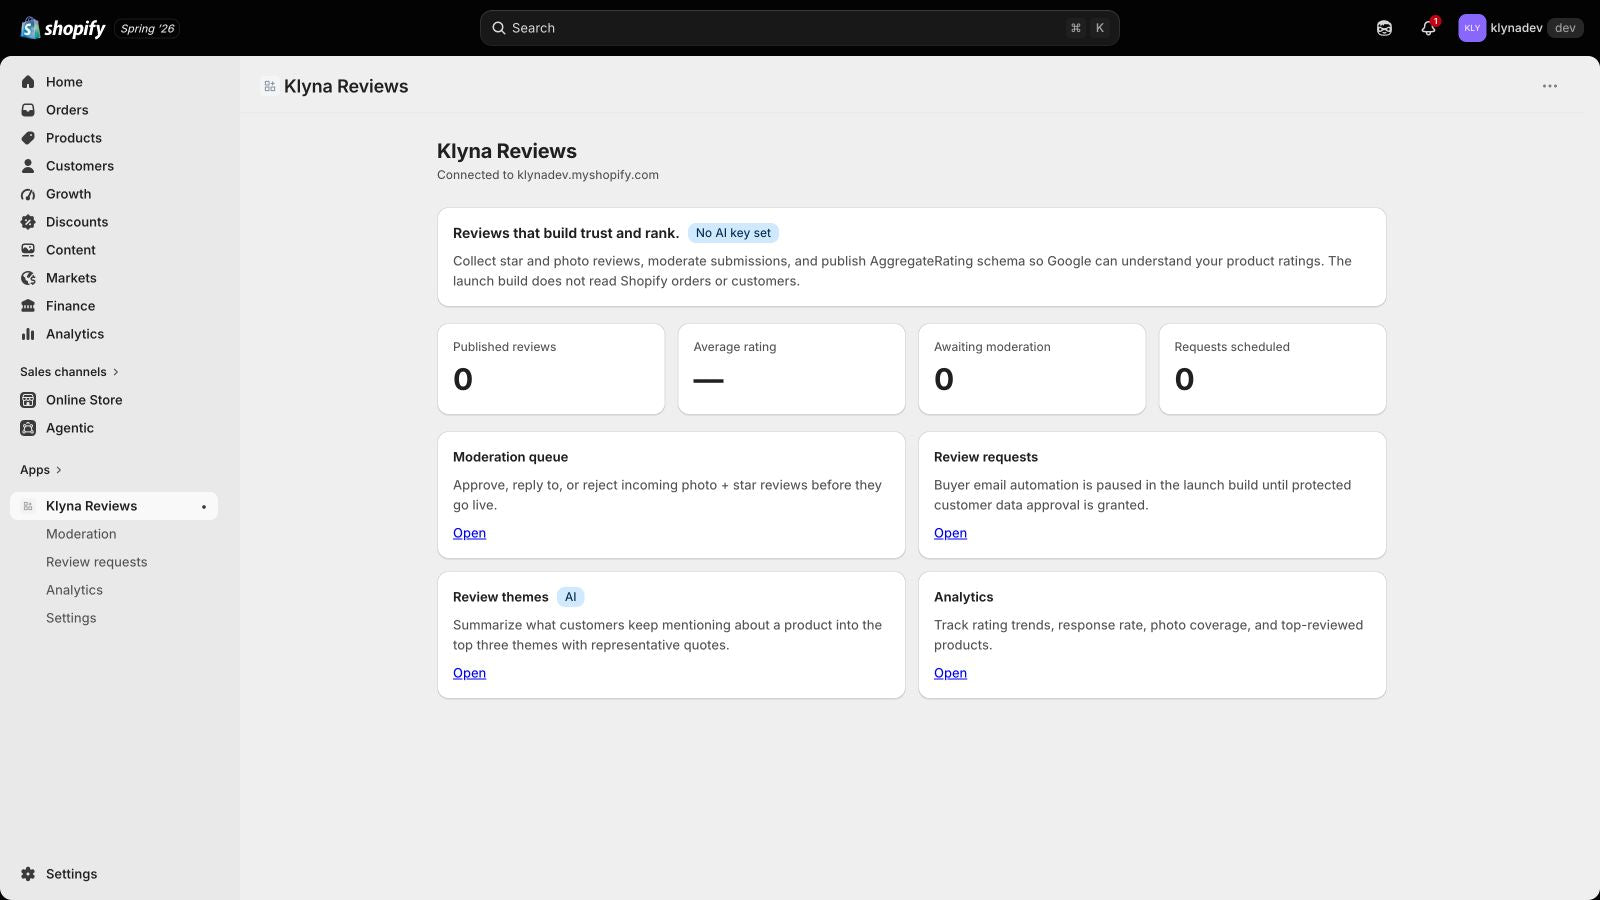Open the three-dot more actions menu
The image size is (1600, 900).
(x=1550, y=86)
